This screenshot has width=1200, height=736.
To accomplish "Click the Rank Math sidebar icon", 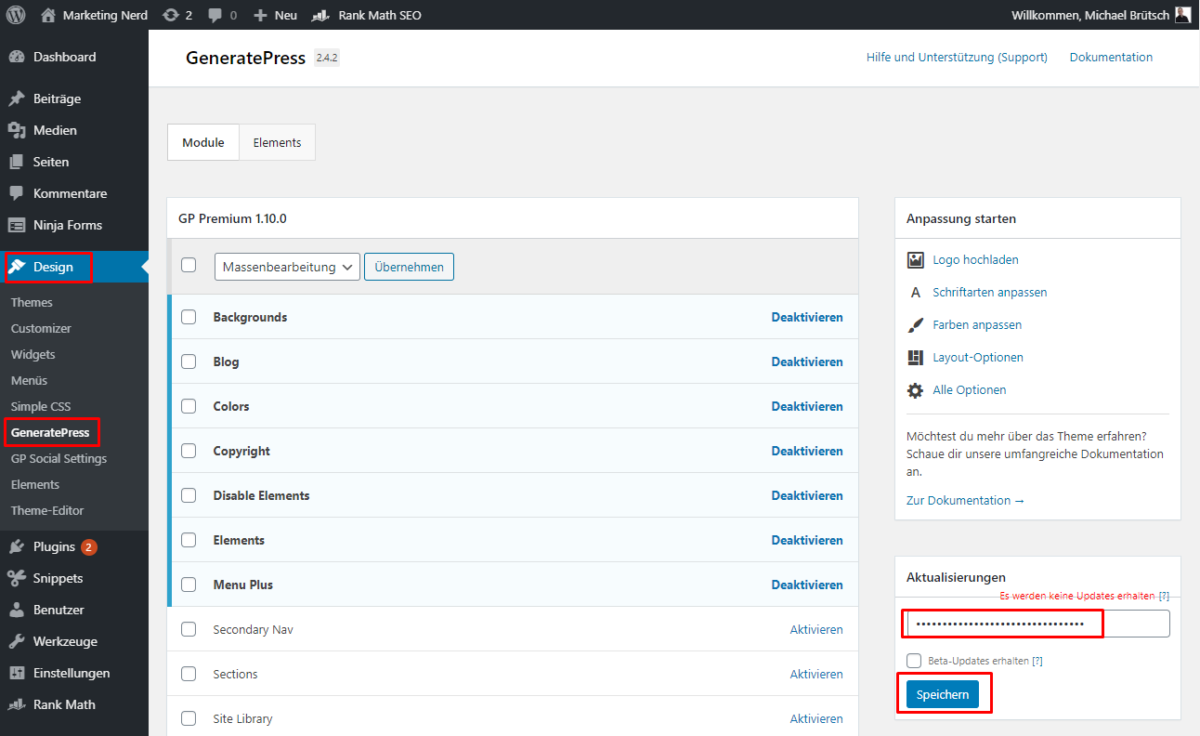I will (x=16, y=704).
